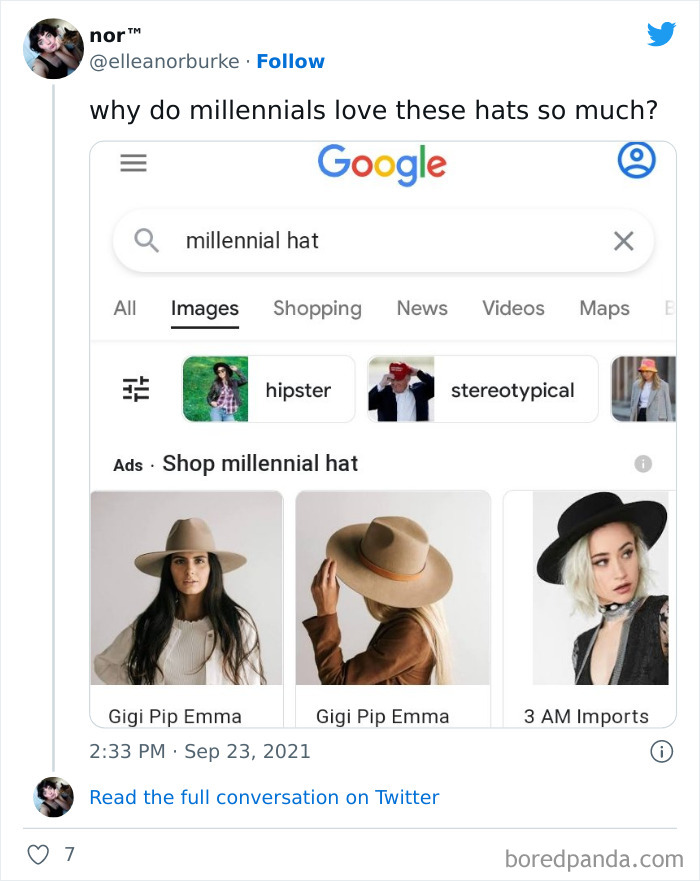Click the Google account profile icon

[636, 161]
